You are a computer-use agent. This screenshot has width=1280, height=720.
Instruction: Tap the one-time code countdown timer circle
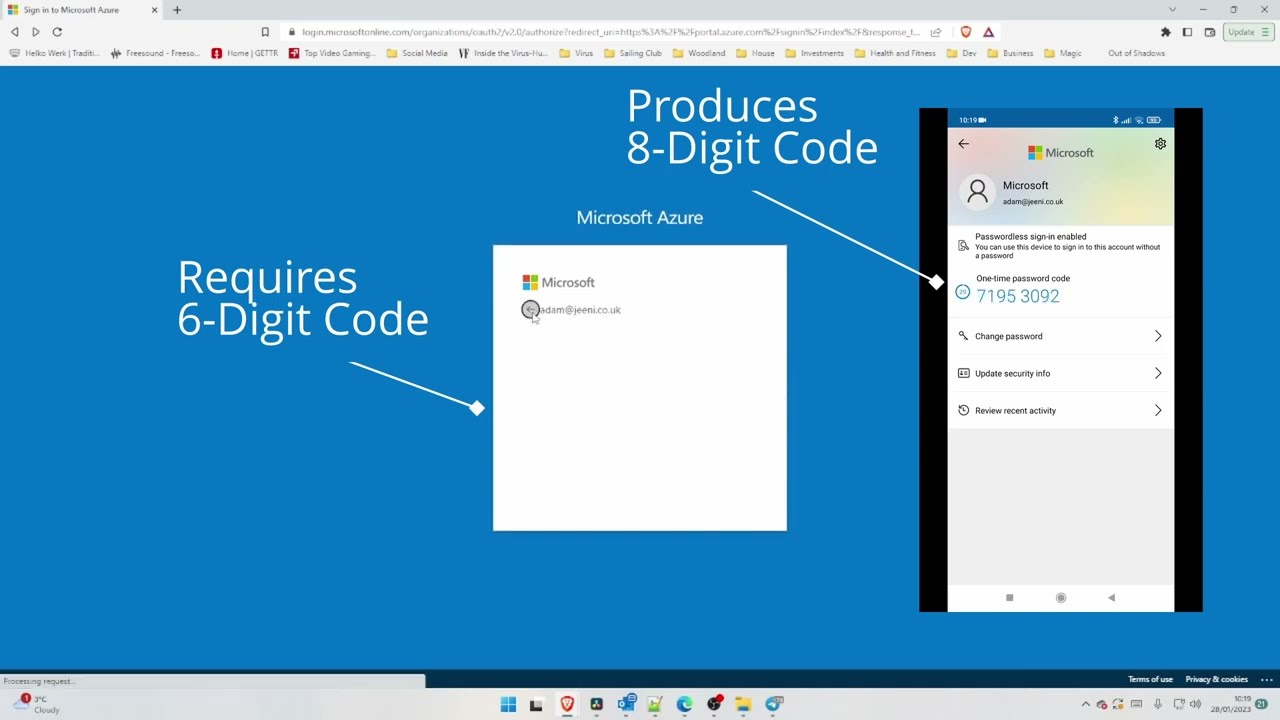pos(962,291)
